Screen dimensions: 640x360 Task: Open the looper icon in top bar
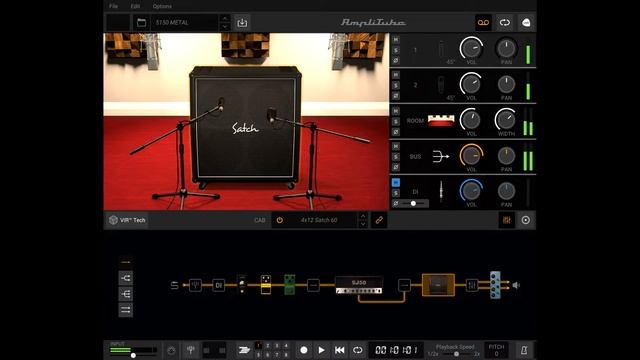pyautogui.click(x=504, y=22)
